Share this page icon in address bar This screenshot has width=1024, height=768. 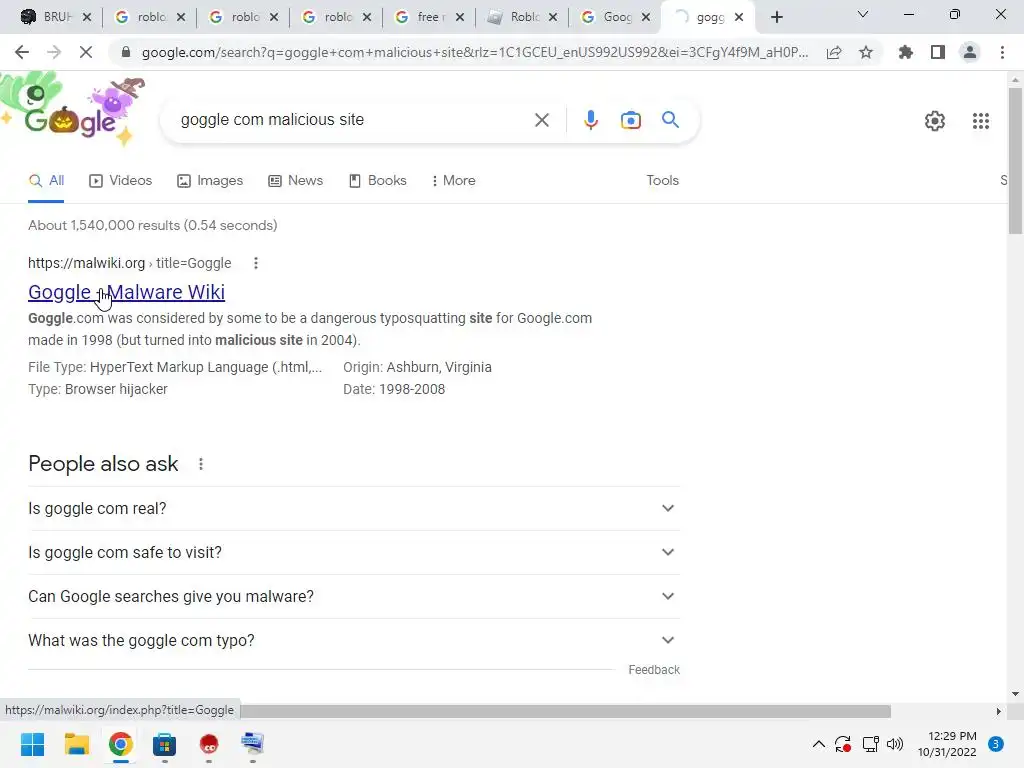pyautogui.click(x=834, y=52)
